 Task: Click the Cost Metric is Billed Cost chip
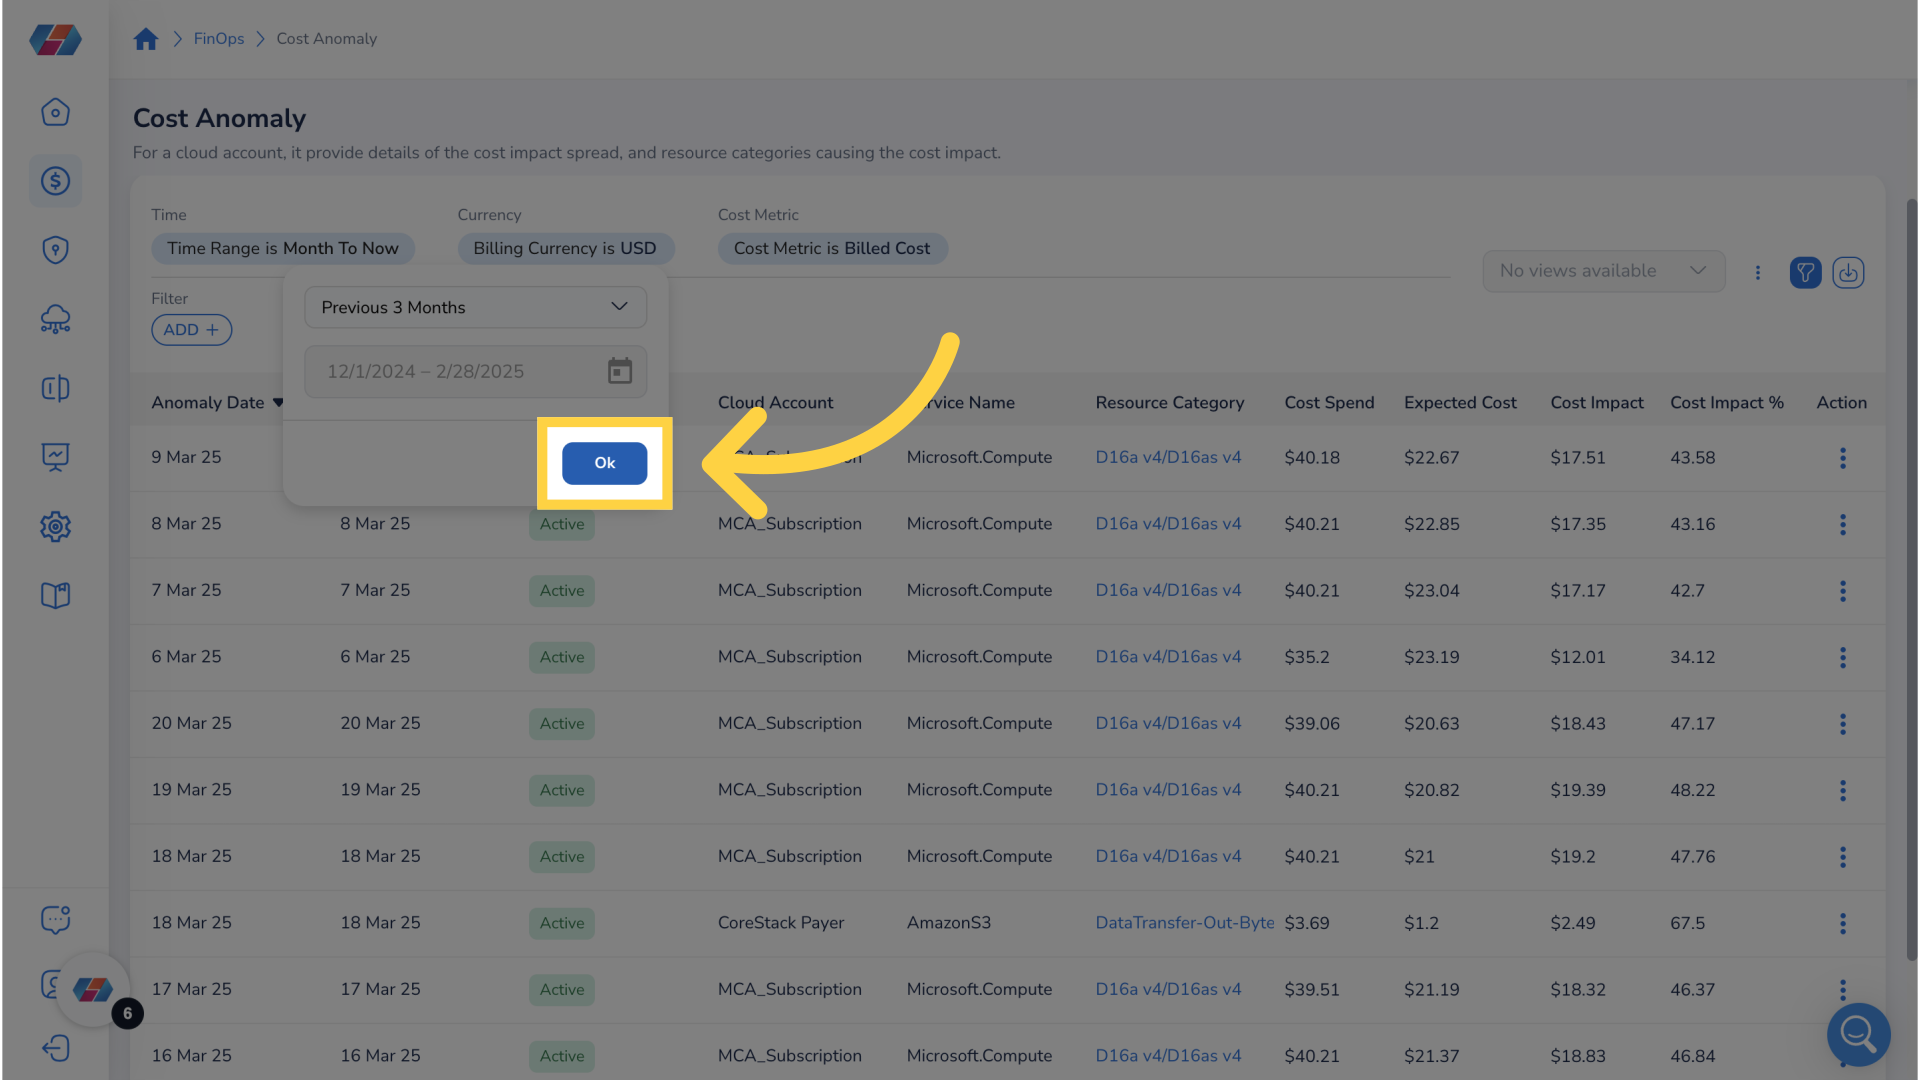[x=832, y=248]
